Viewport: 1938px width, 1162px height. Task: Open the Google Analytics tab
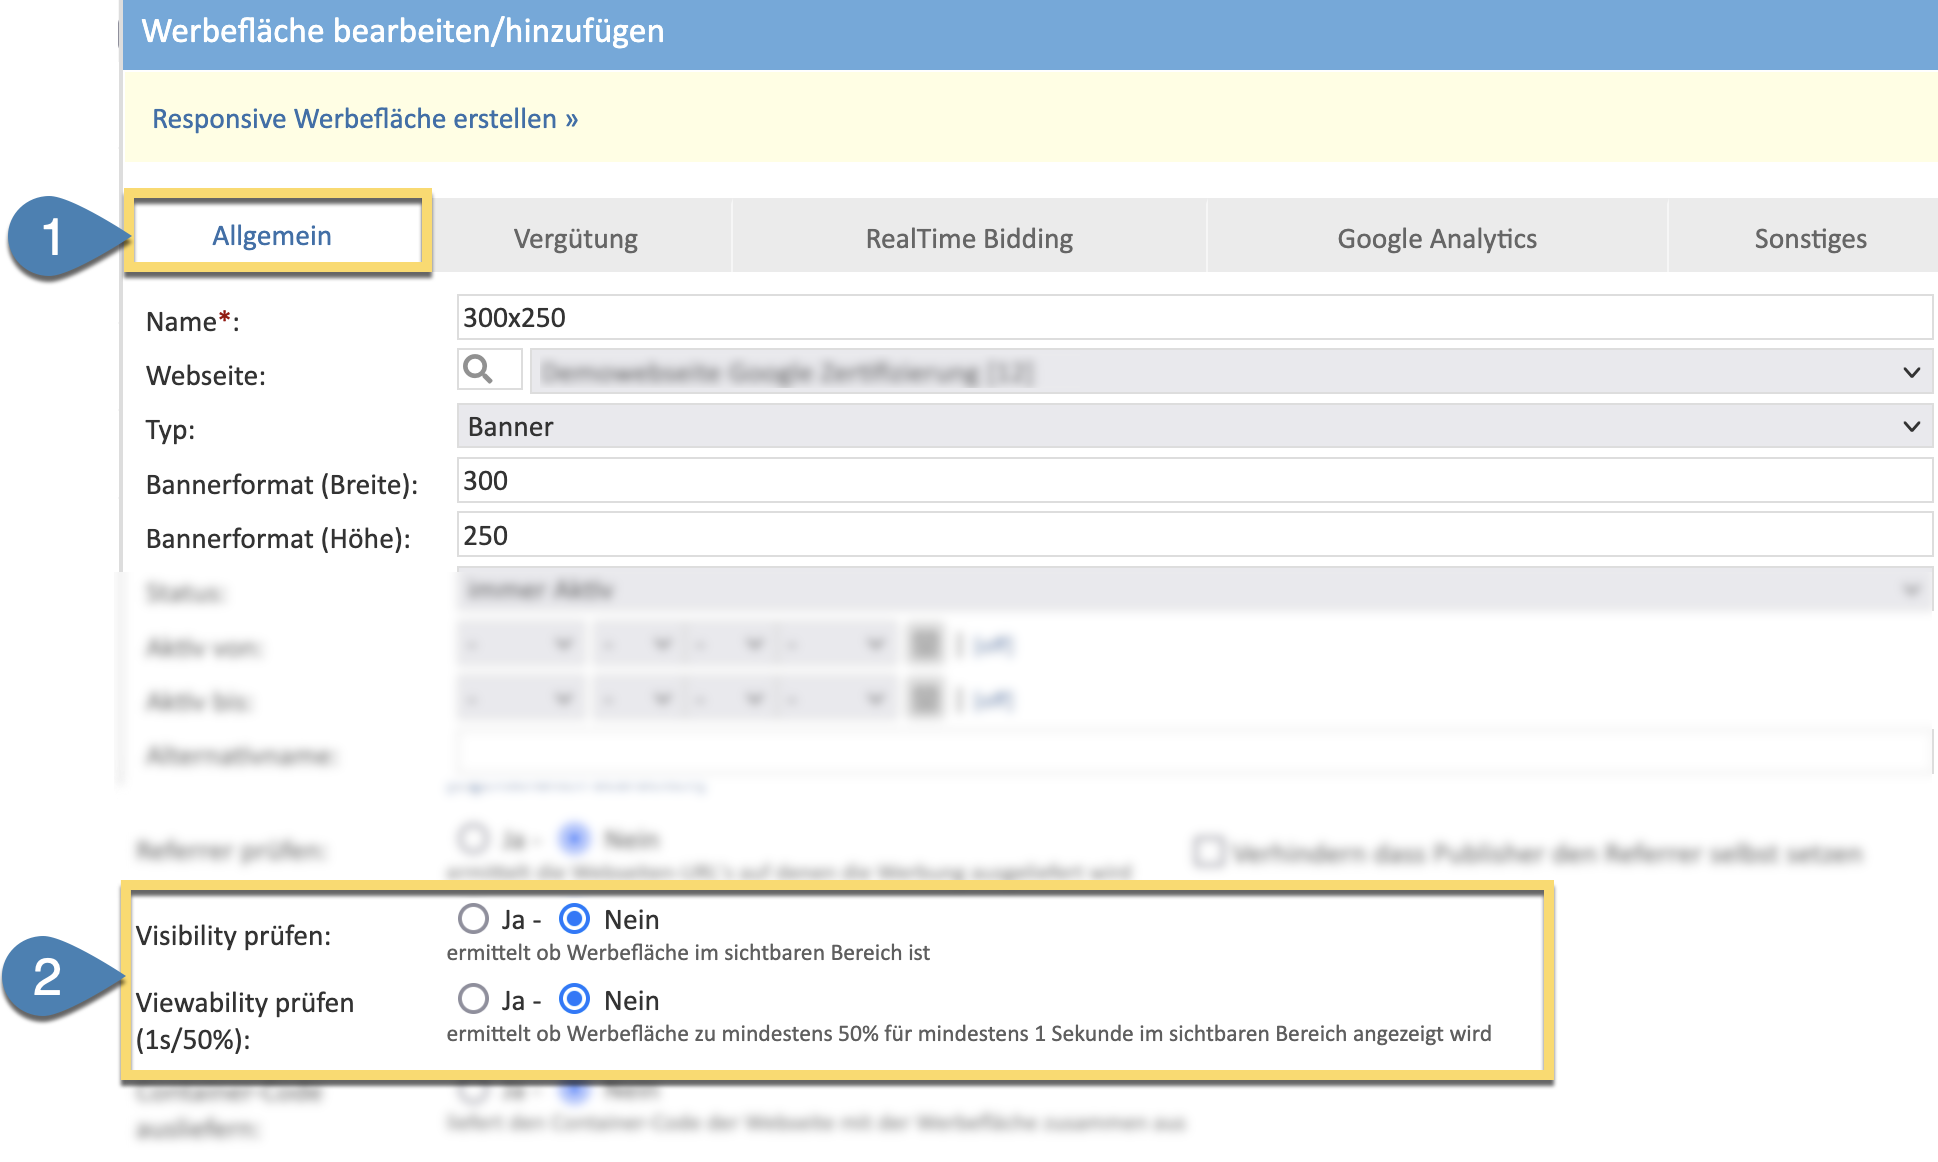click(x=1436, y=239)
